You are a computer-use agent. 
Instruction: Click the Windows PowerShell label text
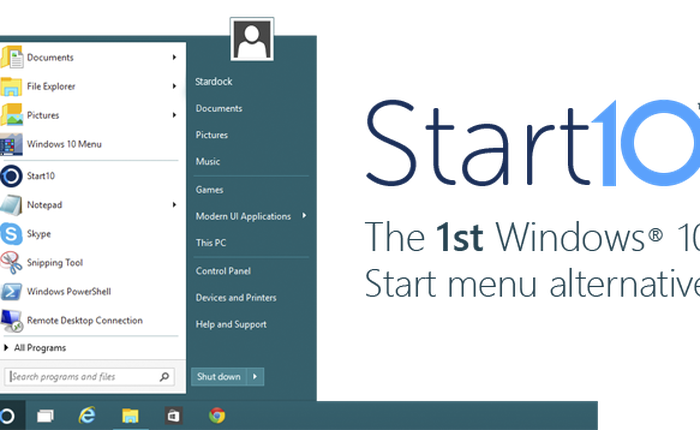point(69,292)
